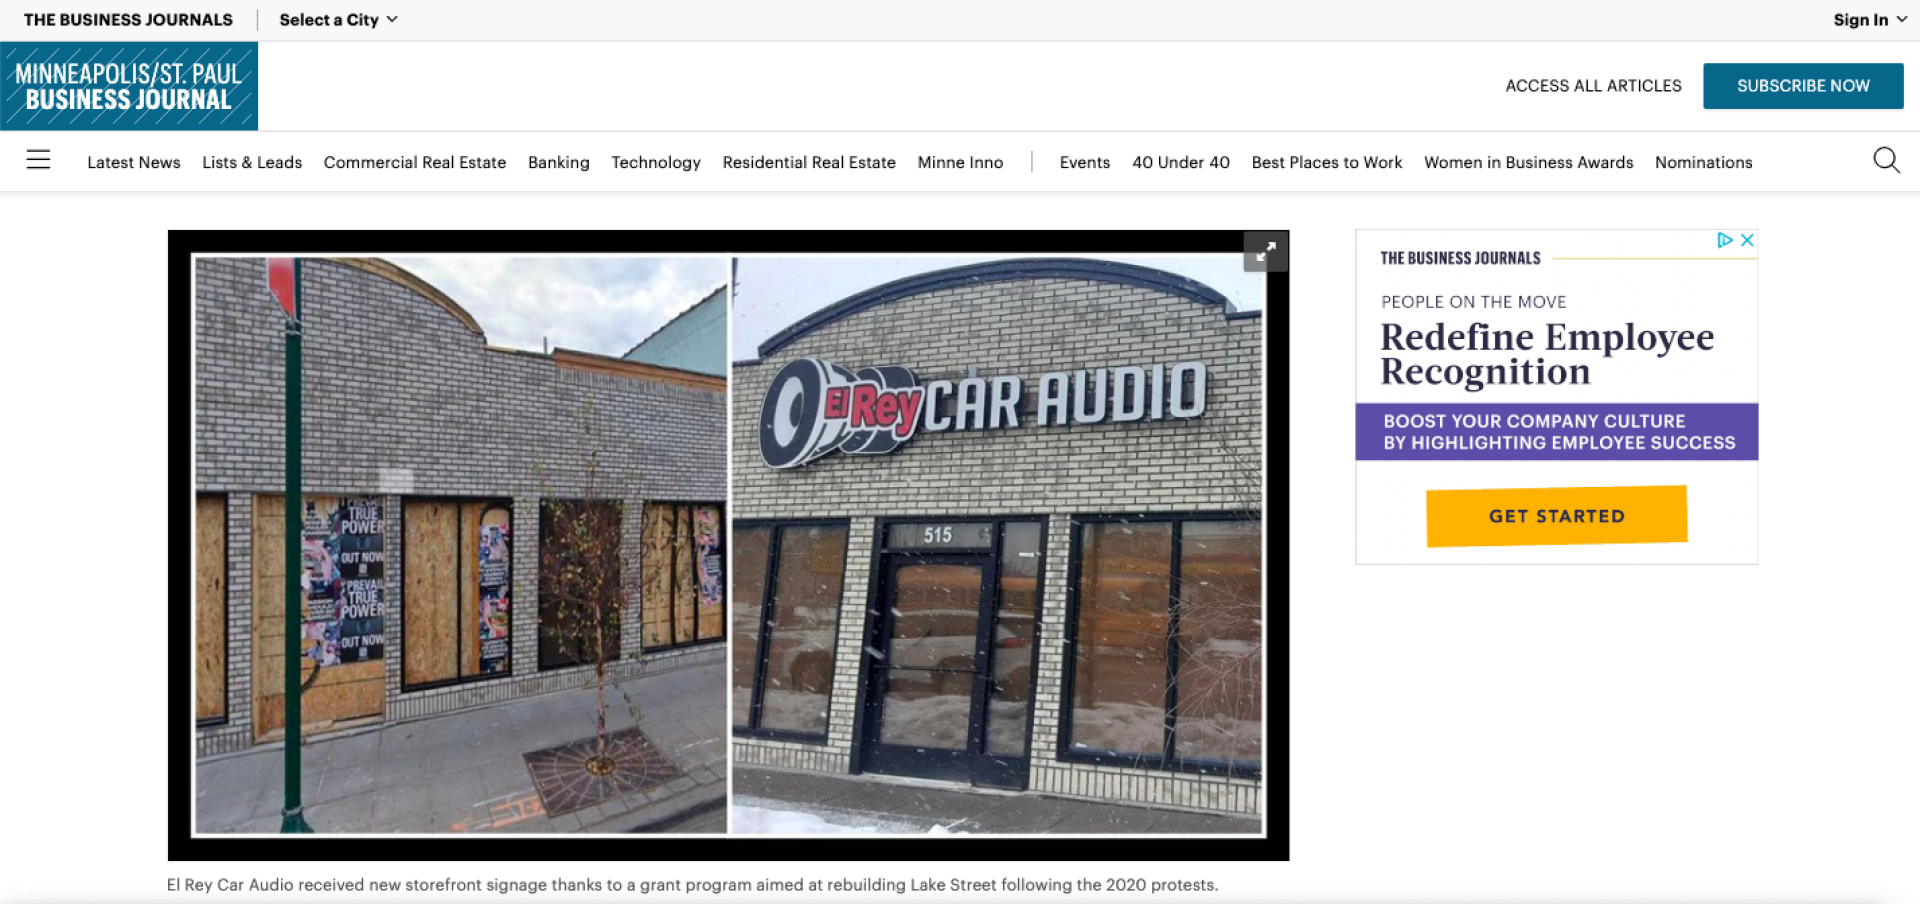Screen dimensions: 1920x904
Task: Go to The Business Journals home link
Action: coord(128,20)
